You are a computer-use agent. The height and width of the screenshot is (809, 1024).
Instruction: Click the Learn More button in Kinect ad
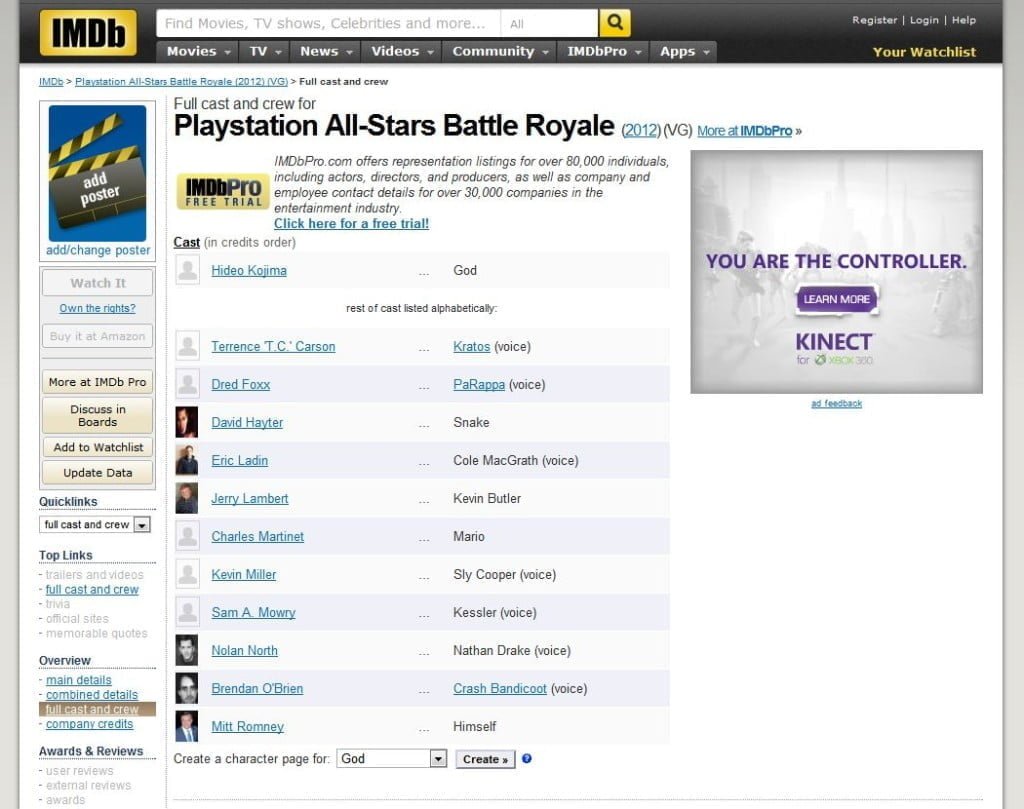pyautogui.click(x=837, y=299)
